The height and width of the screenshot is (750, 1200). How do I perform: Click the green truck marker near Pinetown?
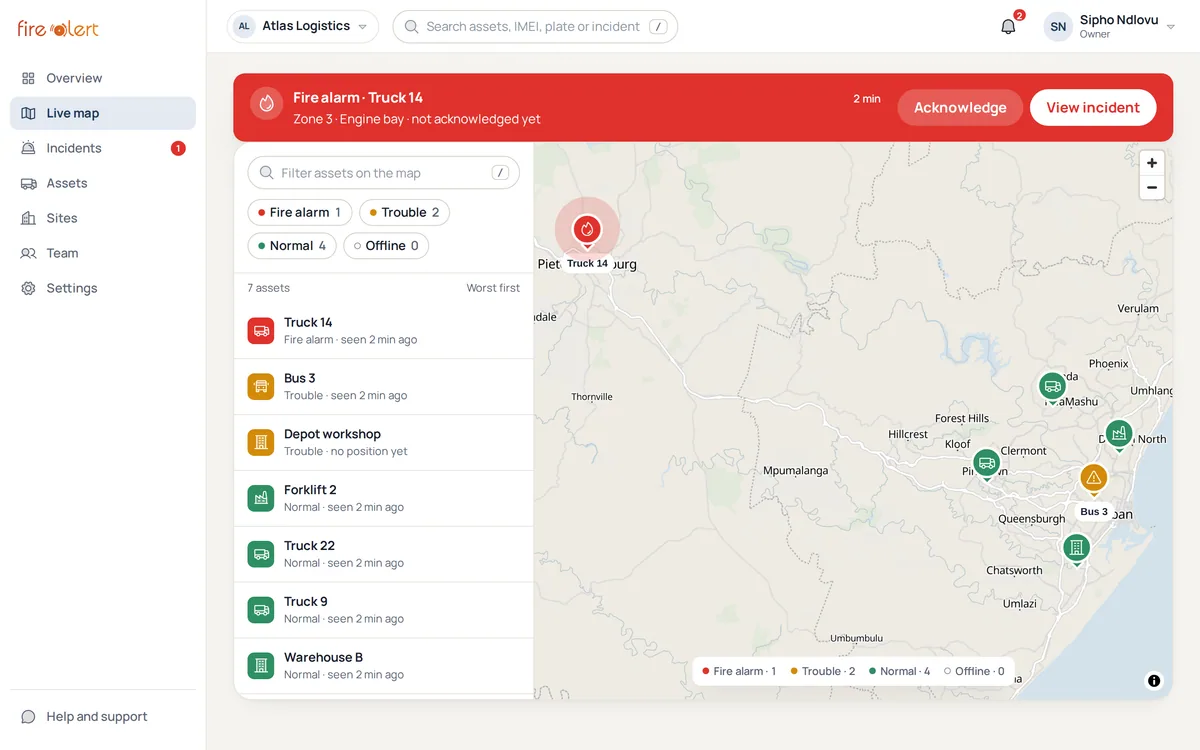(x=986, y=463)
